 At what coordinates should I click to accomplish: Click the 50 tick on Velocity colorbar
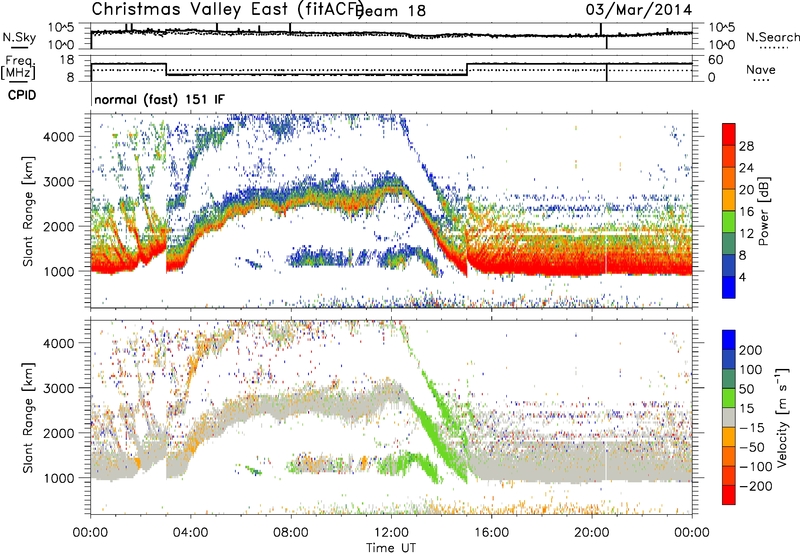[x=746, y=389]
